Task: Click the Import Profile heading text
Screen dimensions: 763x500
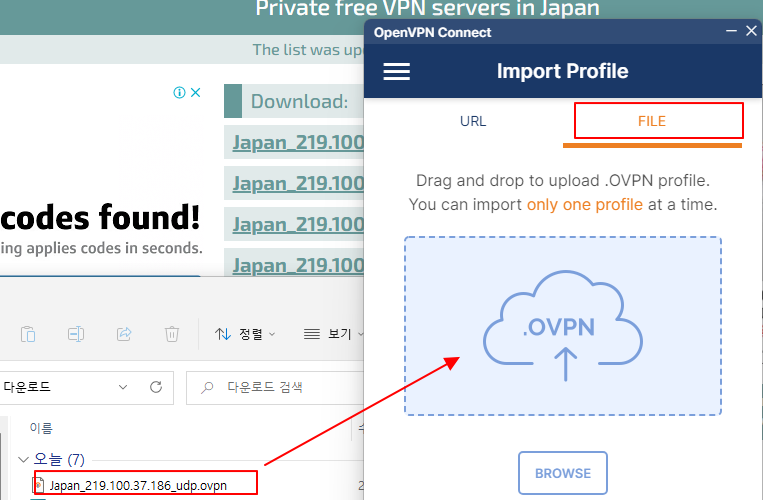Action: pyautogui.click(x=562, y=71)
